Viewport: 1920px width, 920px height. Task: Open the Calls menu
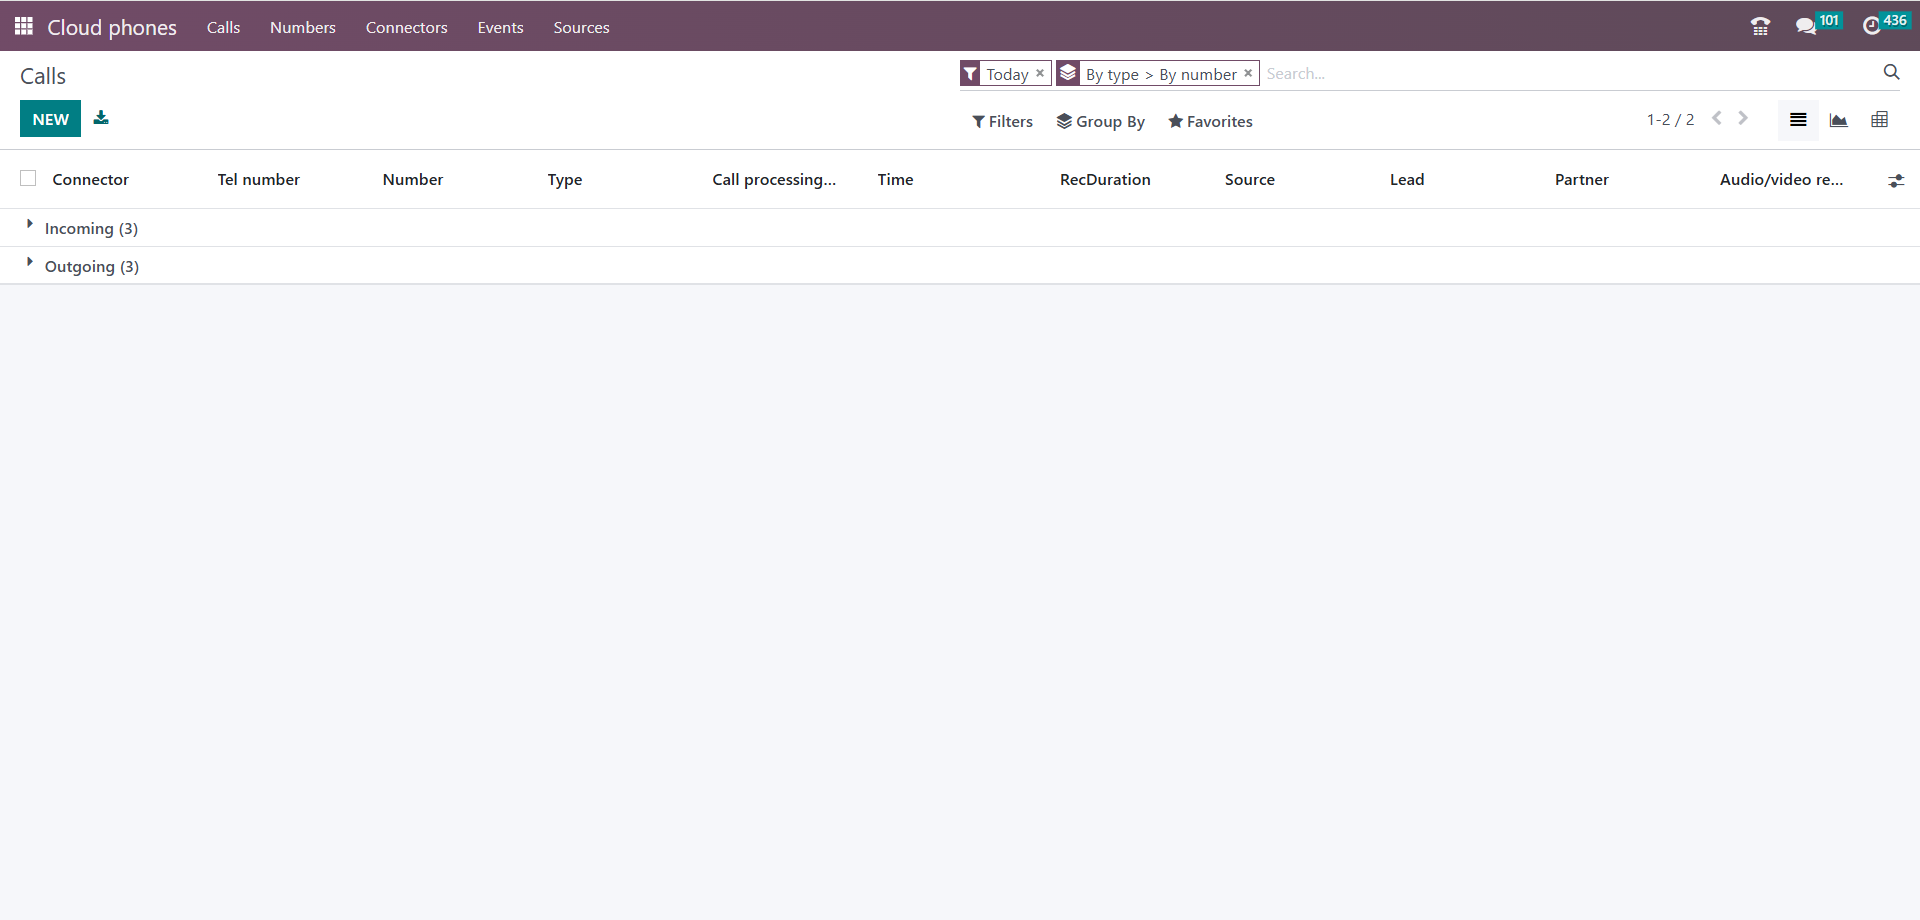coord(223,27)
